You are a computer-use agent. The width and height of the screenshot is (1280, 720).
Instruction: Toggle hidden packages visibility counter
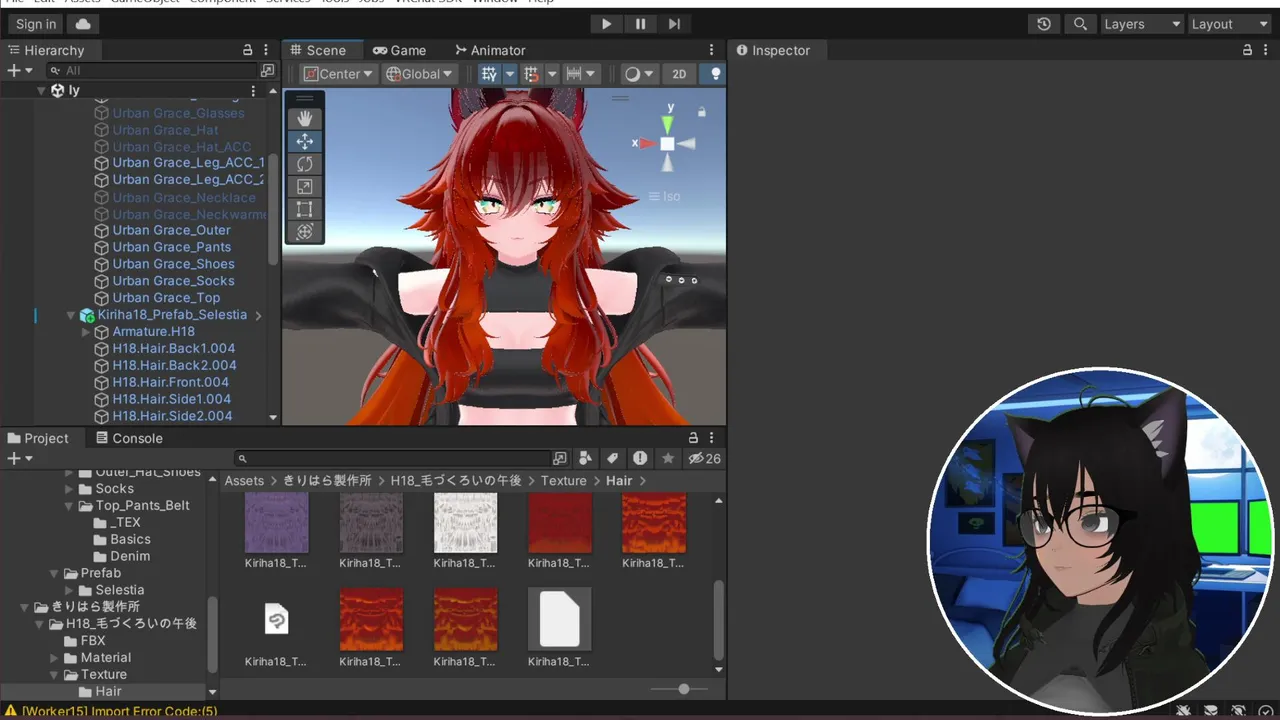point(704,459)
